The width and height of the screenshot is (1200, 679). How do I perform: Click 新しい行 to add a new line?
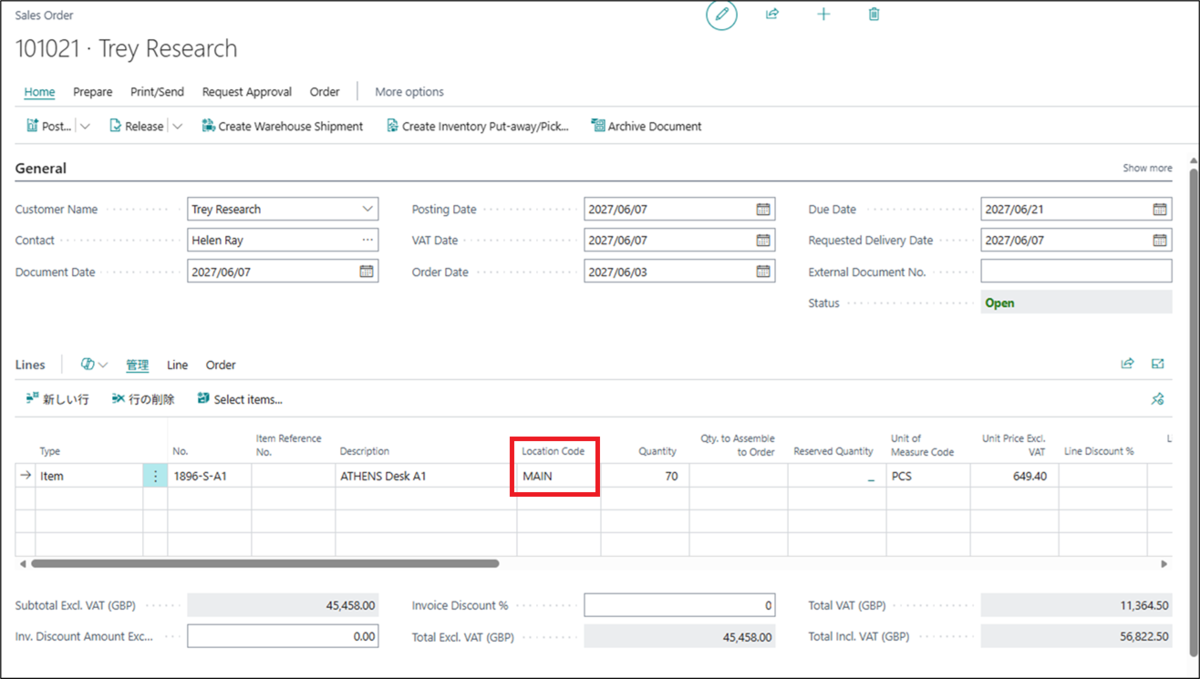tap(58, 399)
